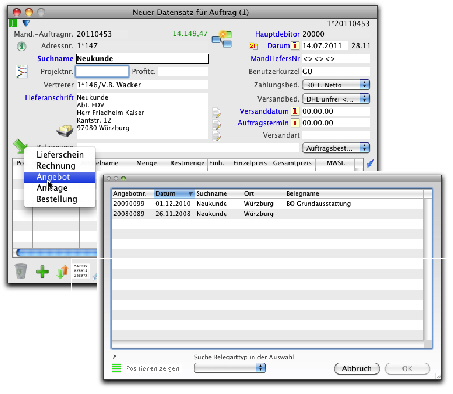453x394 pixels.
Task: Click the blue Hauptdebitor label link
Action: 277,34
